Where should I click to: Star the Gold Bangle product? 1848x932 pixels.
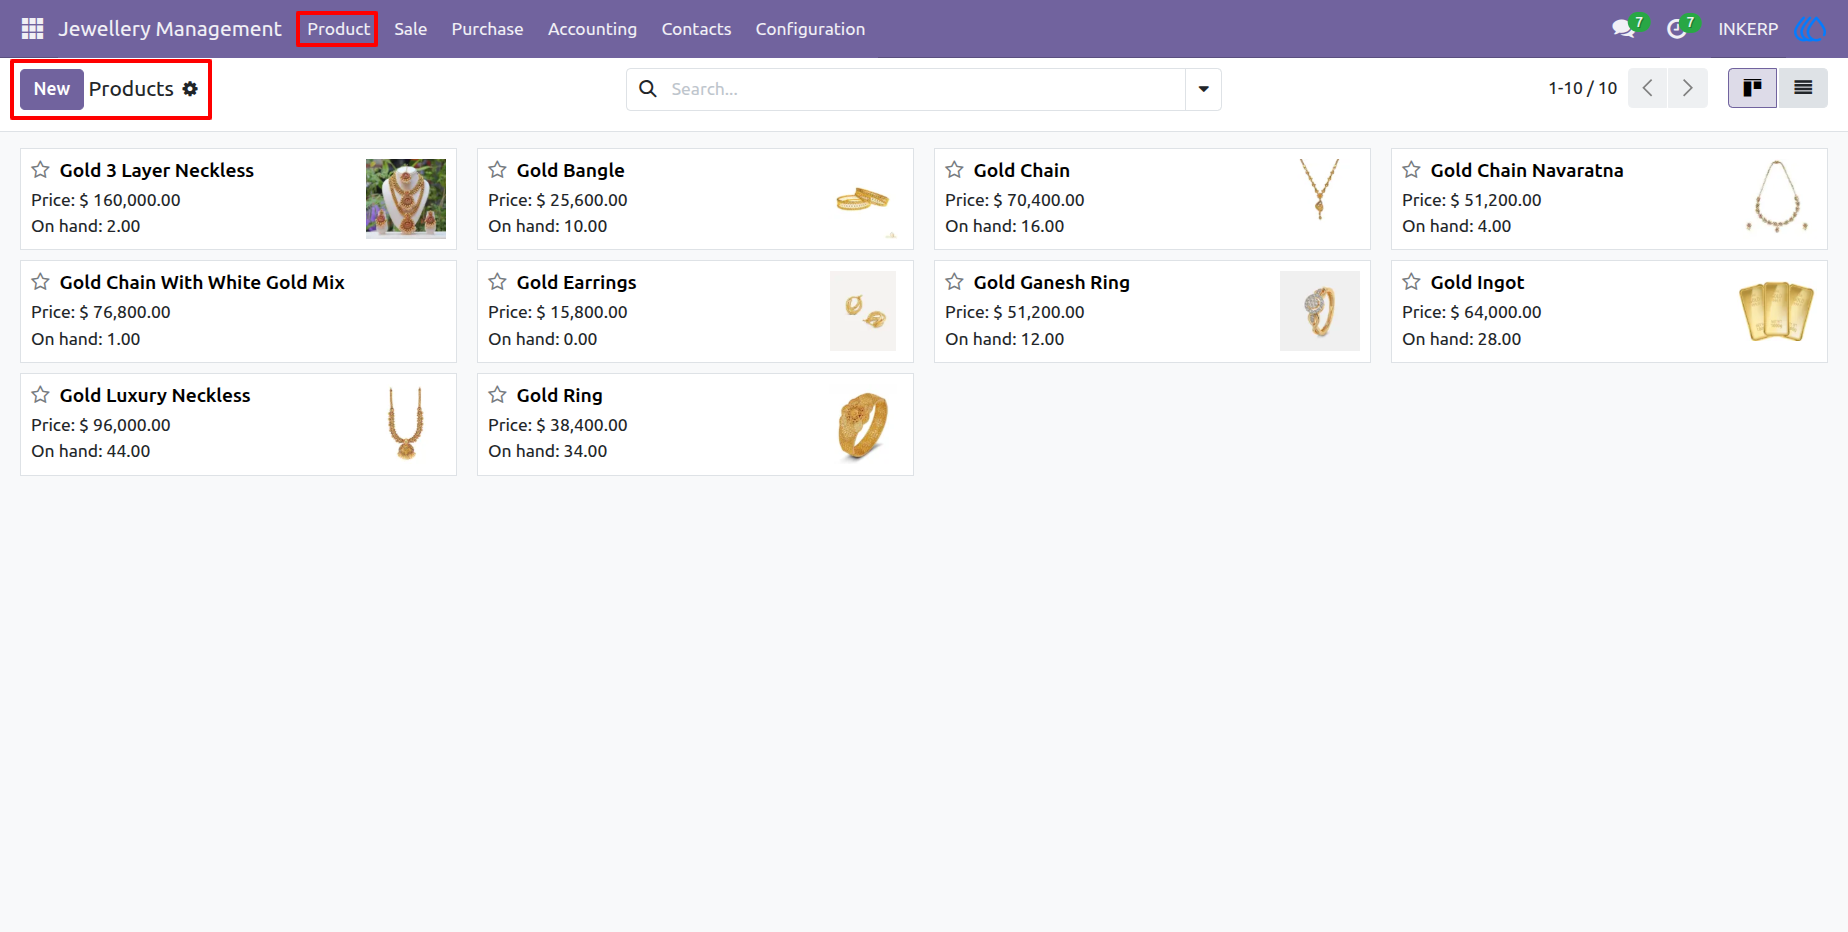(x=497, y=170)
